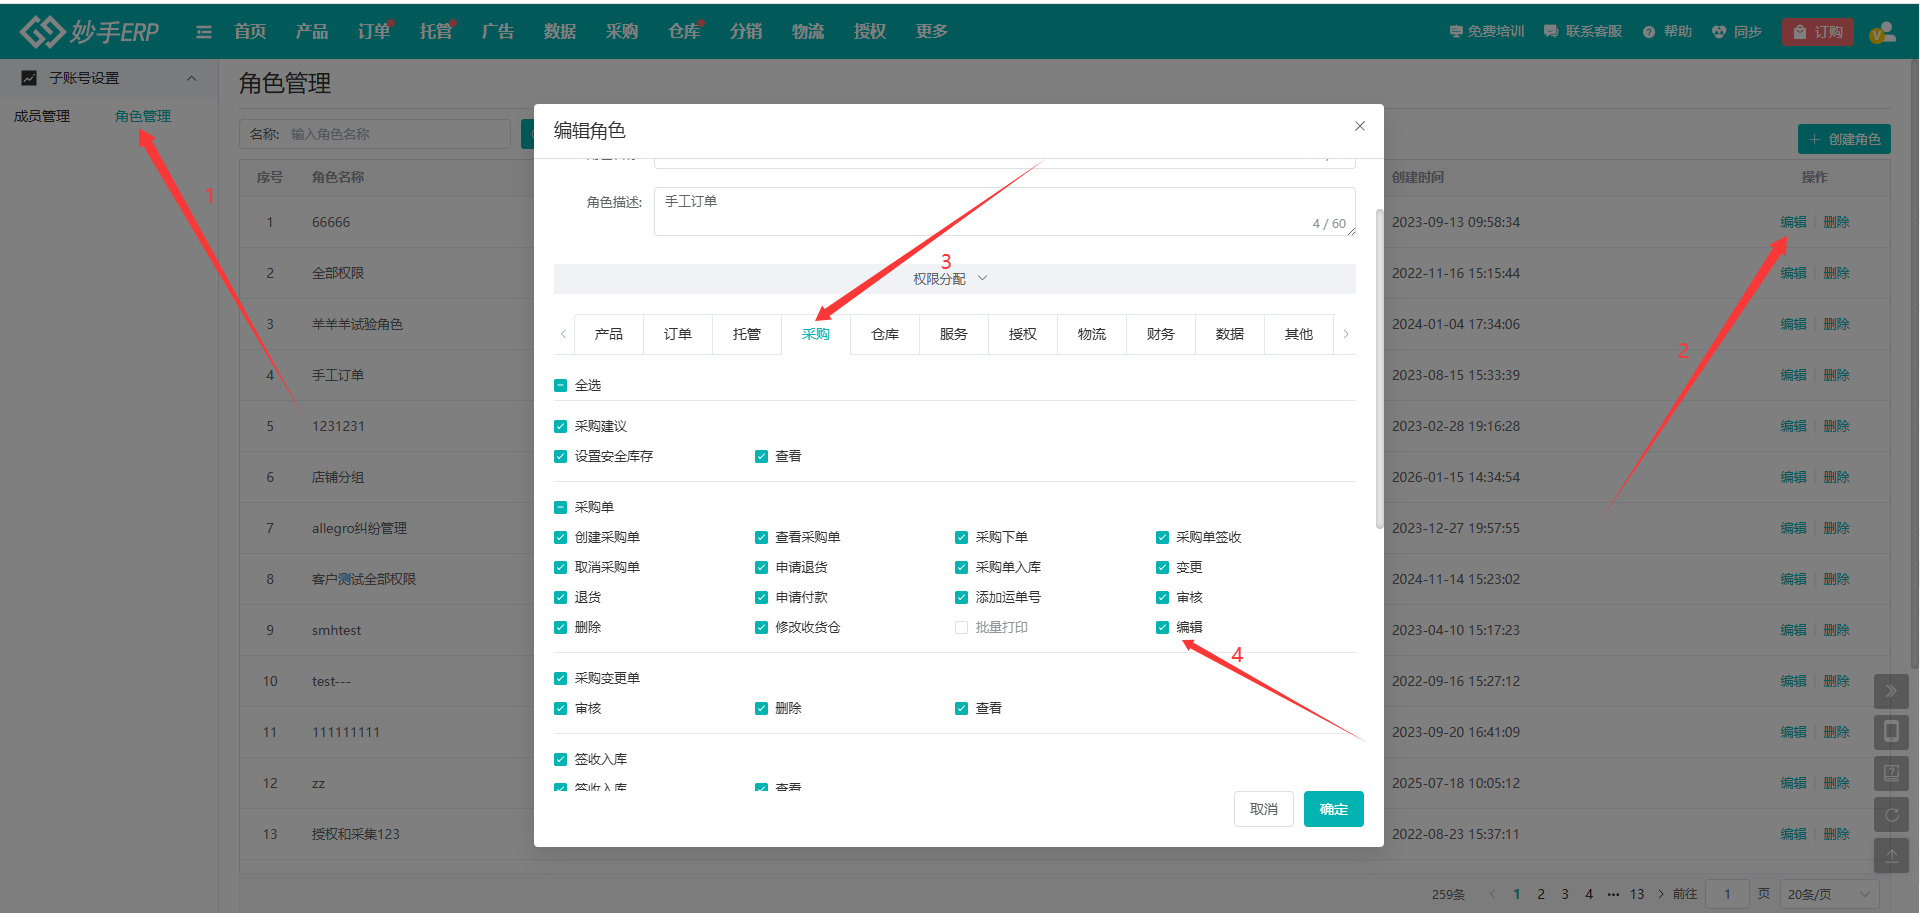Open the 订单 top menu

click(373, 32)
